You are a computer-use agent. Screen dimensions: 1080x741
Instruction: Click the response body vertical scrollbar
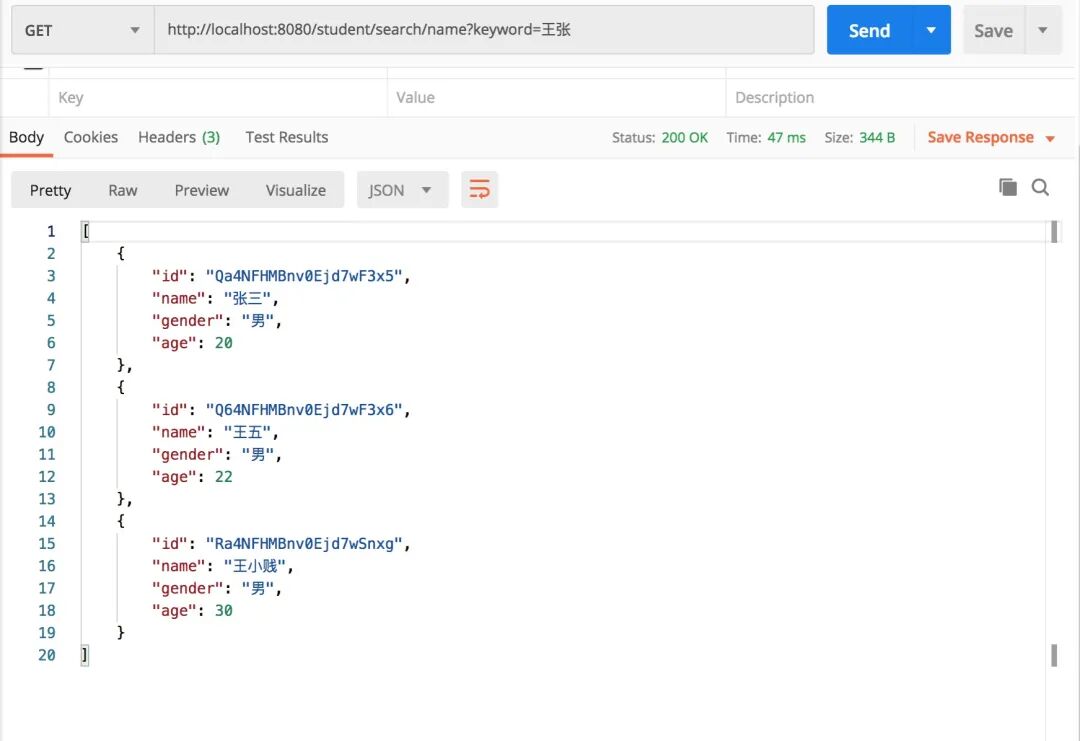pos(1054,440)
